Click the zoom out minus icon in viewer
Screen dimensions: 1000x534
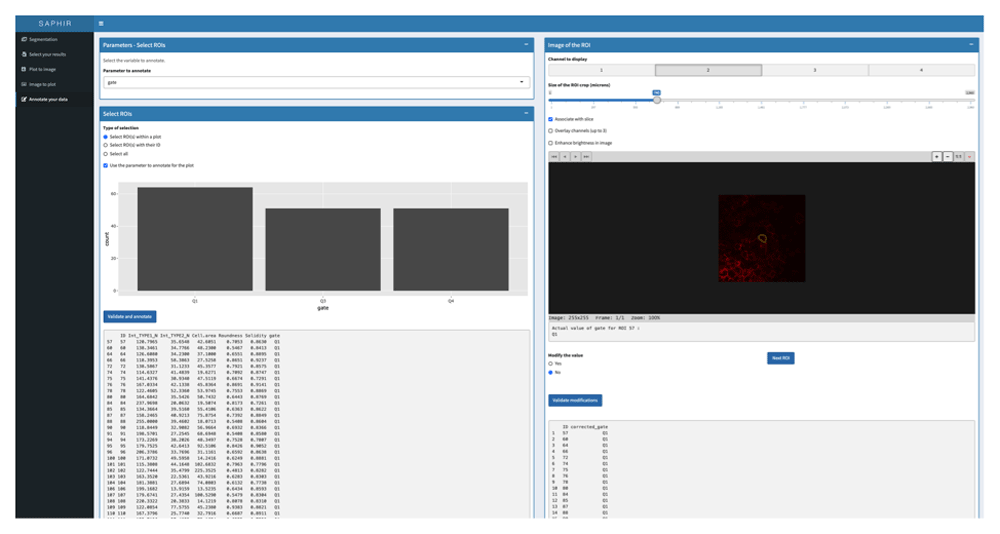pos(947,157)
